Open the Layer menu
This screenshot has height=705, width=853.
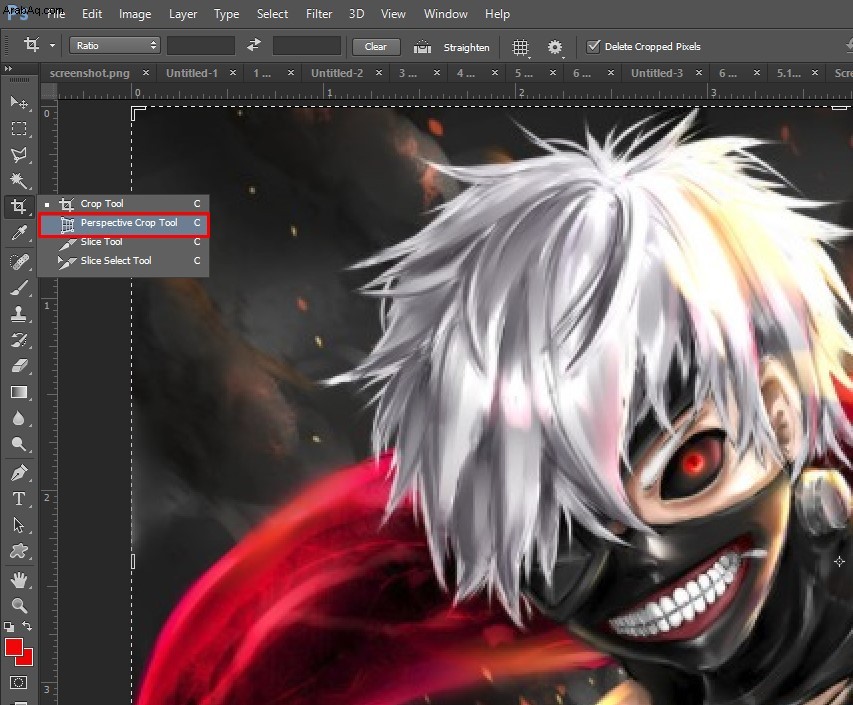(183, 14)
